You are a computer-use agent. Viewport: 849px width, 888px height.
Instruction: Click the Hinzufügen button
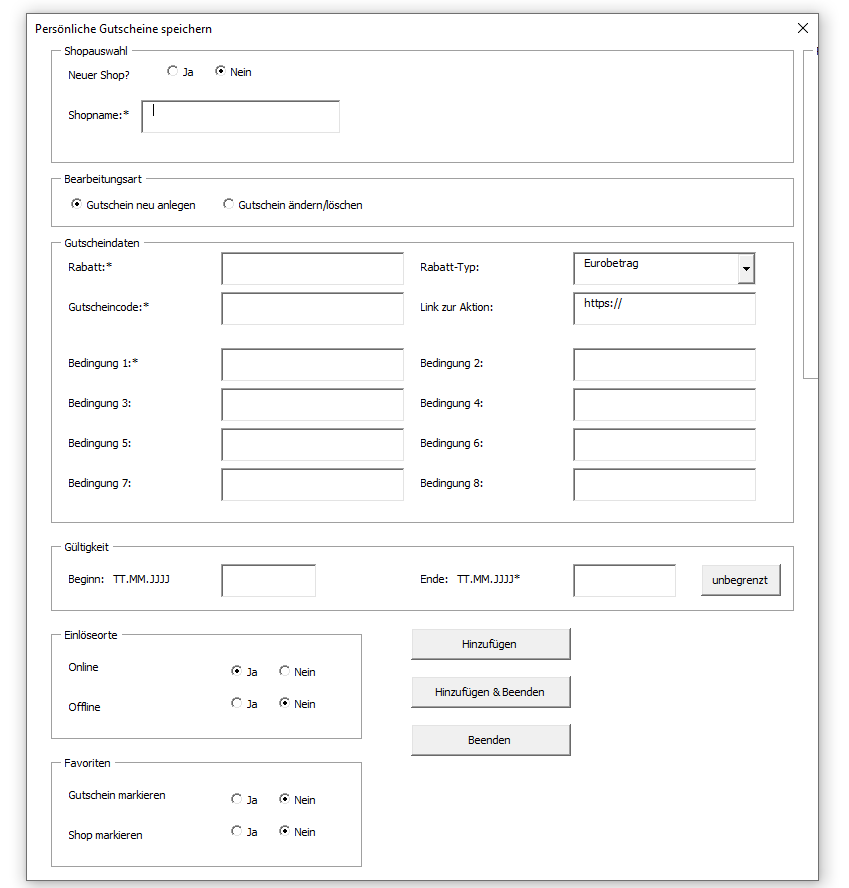[490, 644]
